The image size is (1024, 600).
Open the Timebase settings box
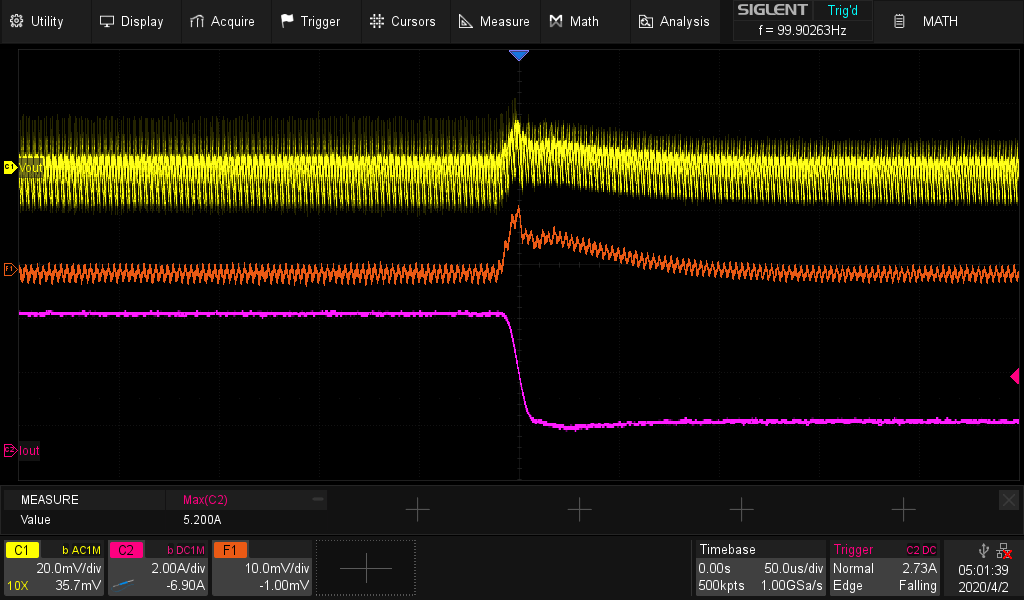(760, 567)
